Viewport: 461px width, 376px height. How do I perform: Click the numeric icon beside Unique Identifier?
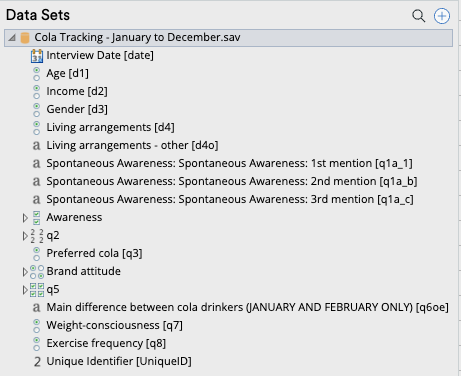point(37,362)
